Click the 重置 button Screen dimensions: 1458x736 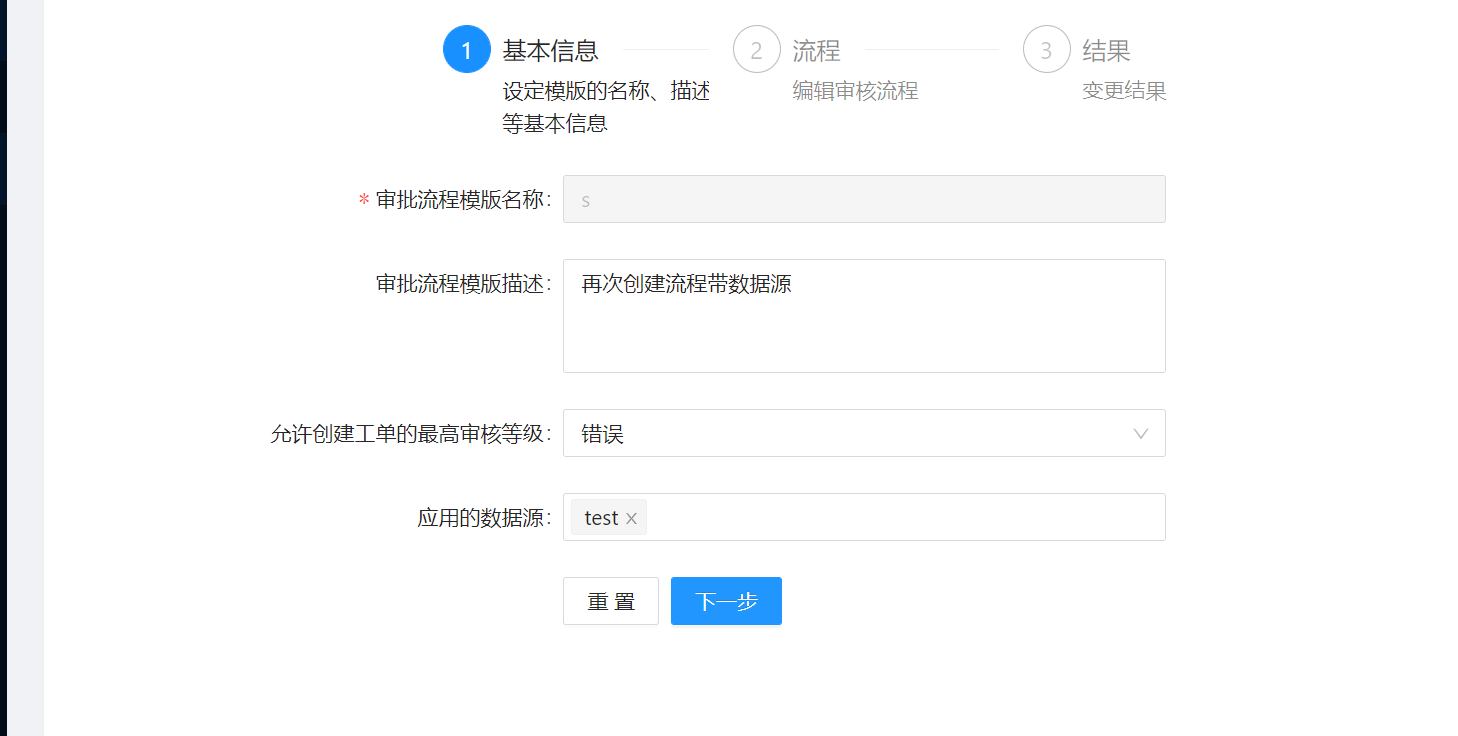611,601
